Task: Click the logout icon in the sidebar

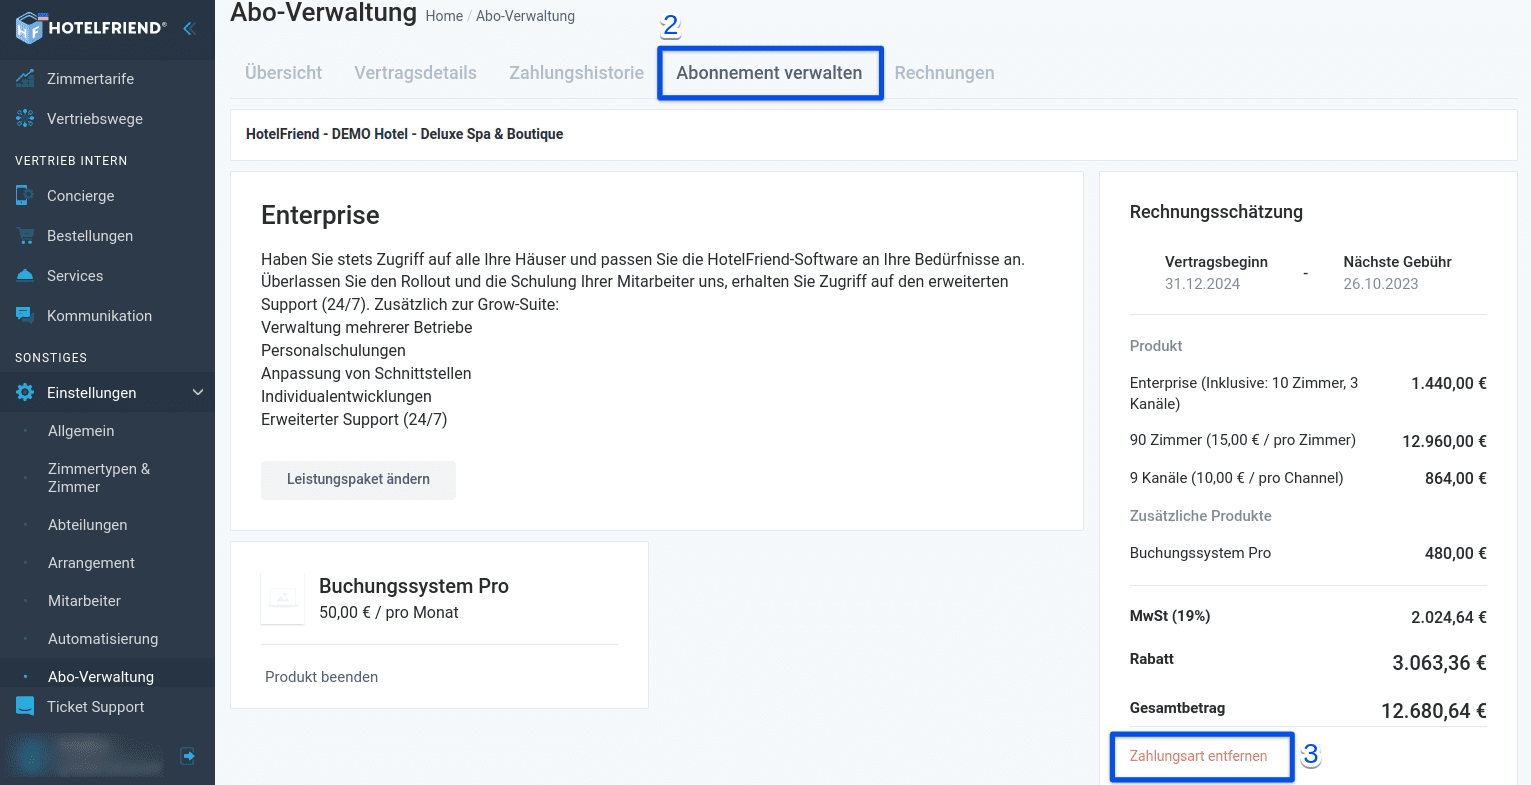Action: tap(188, 756)
